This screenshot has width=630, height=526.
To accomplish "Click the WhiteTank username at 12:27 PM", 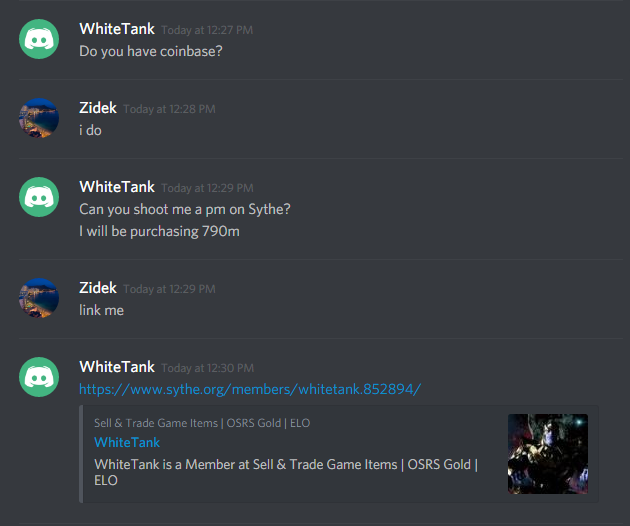I will tap(117, 29).
